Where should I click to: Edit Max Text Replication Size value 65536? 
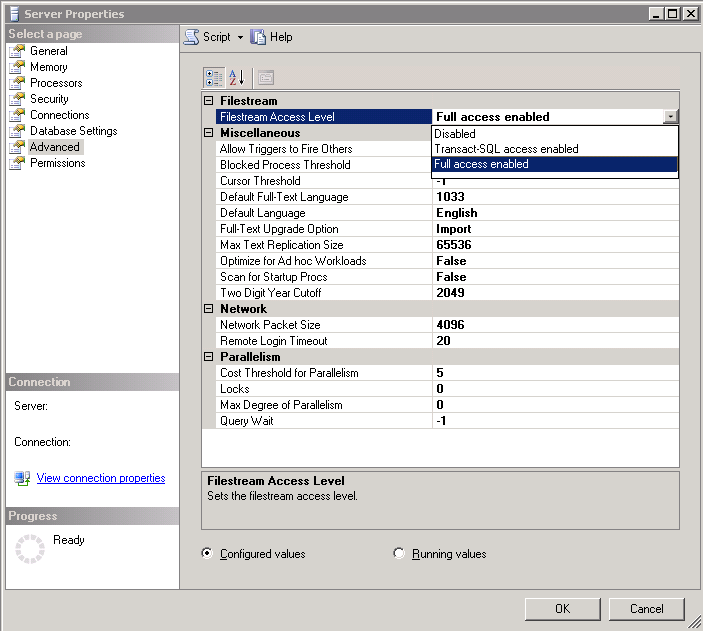(x=555, y=245)
